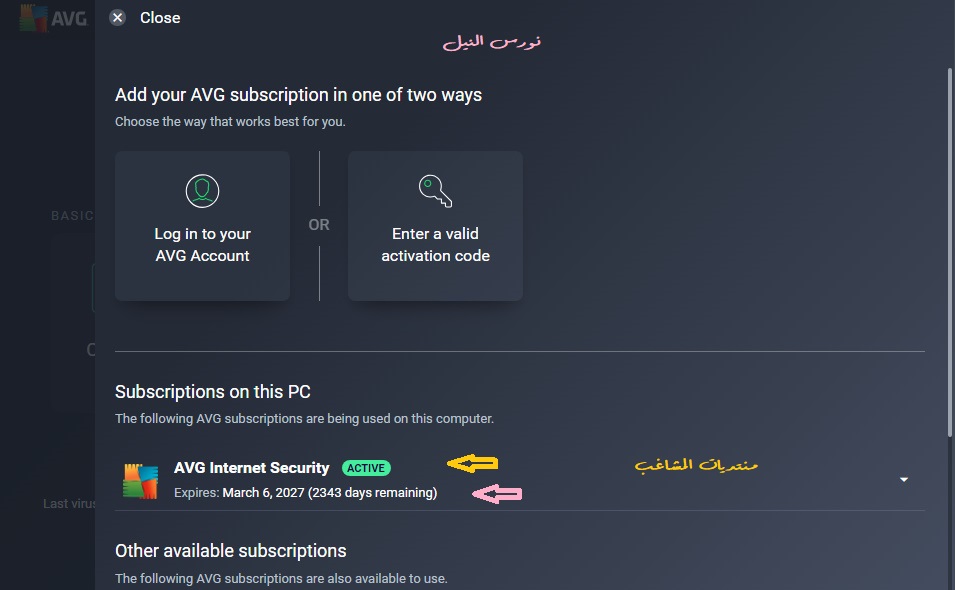Click the account person icon
Image resolution: width=955 pixels, height=590 pixels.
point(202,190)
